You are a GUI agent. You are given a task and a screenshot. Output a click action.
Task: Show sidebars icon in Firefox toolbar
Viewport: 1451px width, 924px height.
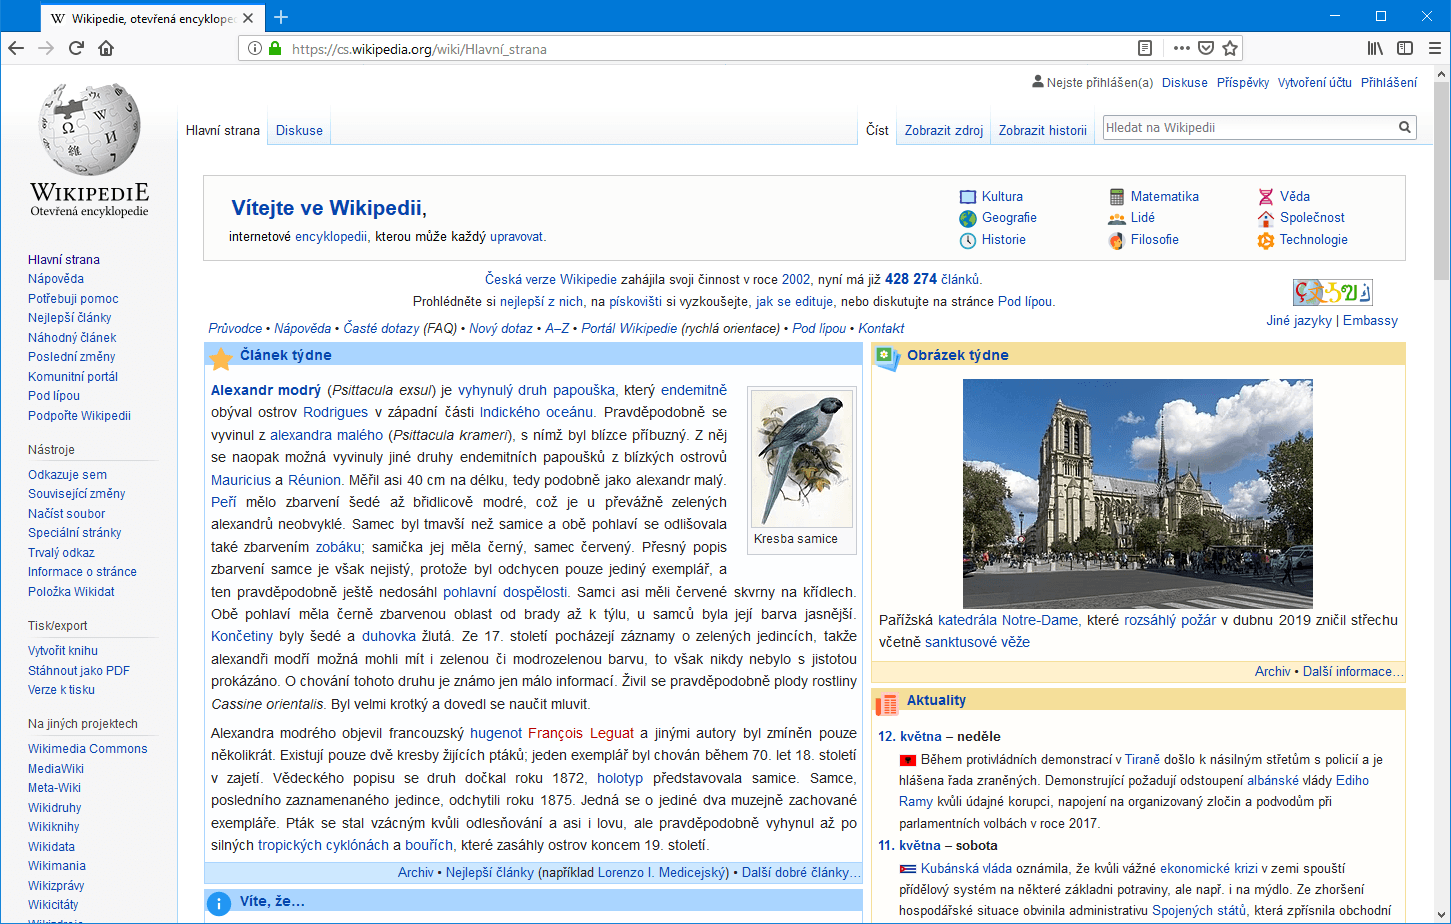(1405, 48)
